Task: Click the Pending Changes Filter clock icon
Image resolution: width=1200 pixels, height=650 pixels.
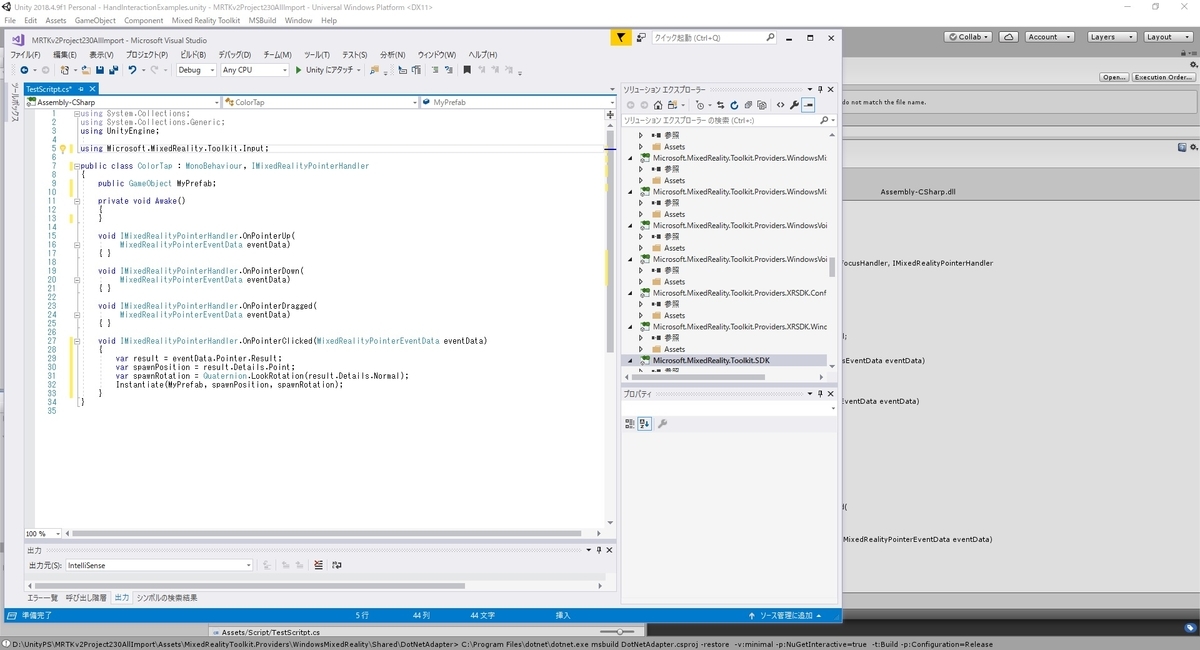Action: pyautogui.click(x=700, y=105)
